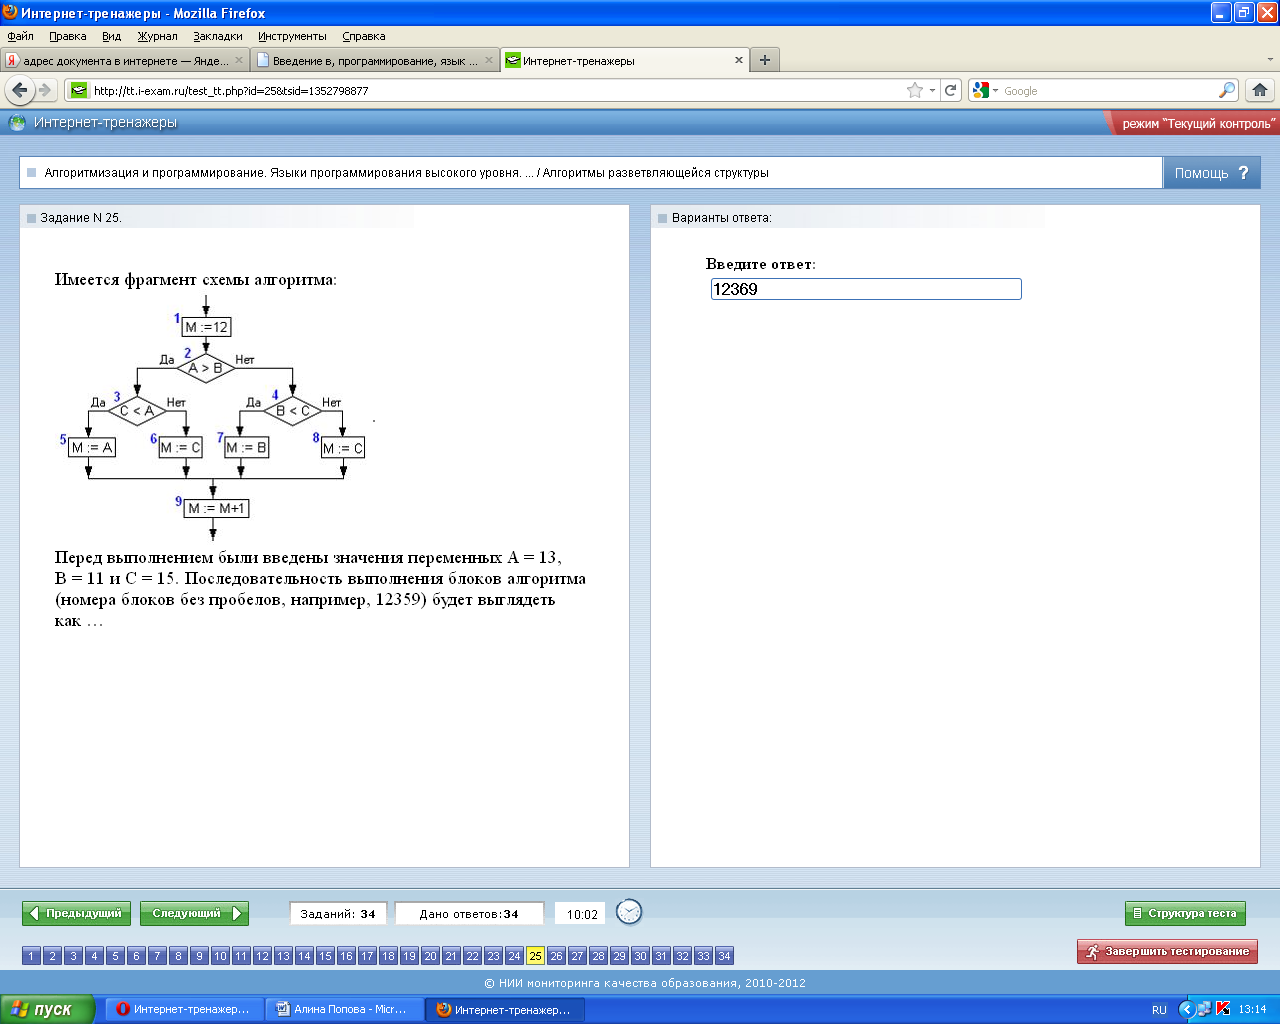
Task: Jump to question number 34
Action: click(x=724, y=956)
